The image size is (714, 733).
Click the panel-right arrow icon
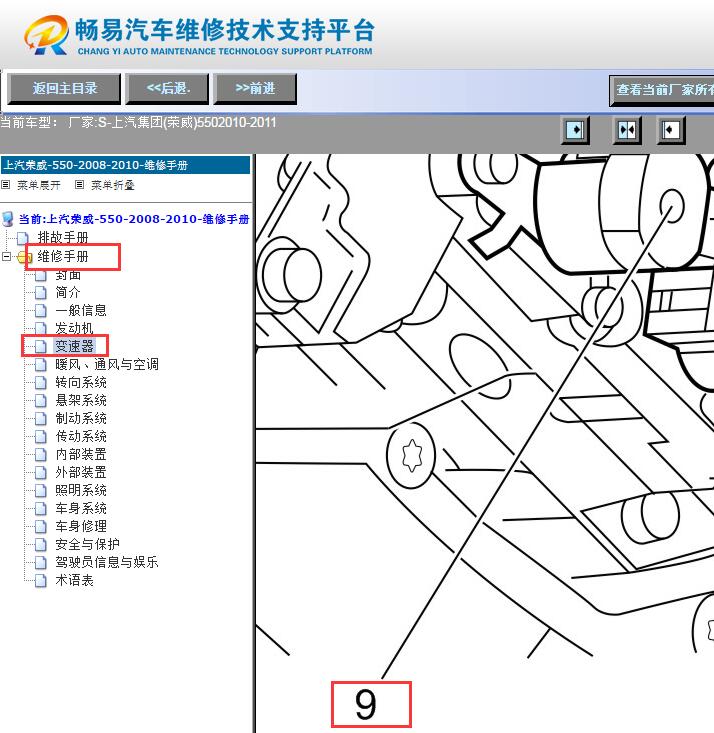(x=671, y=129)
